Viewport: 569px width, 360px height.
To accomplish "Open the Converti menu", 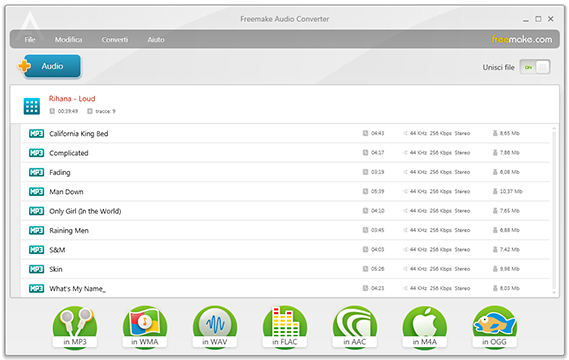I will coord(115,40).
